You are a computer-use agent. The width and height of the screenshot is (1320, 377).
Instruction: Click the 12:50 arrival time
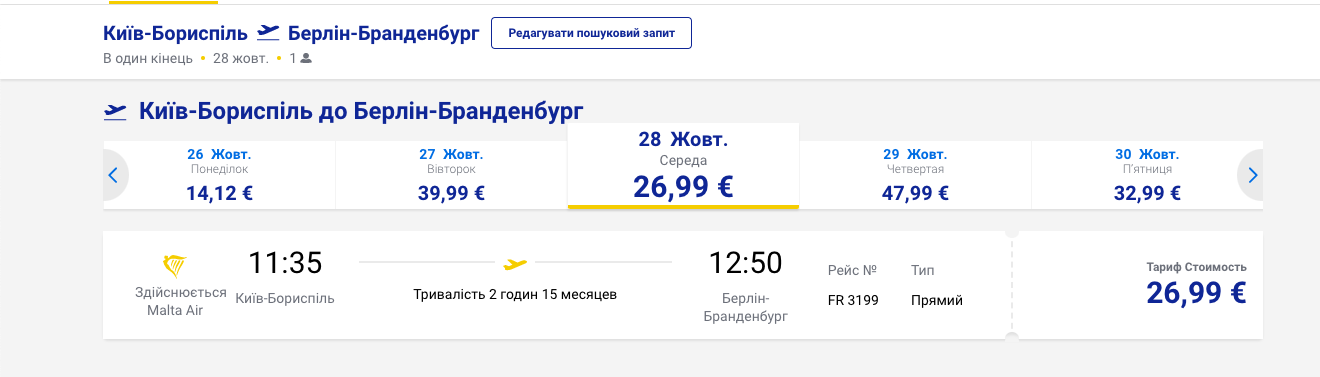click(x=745, y=263)
